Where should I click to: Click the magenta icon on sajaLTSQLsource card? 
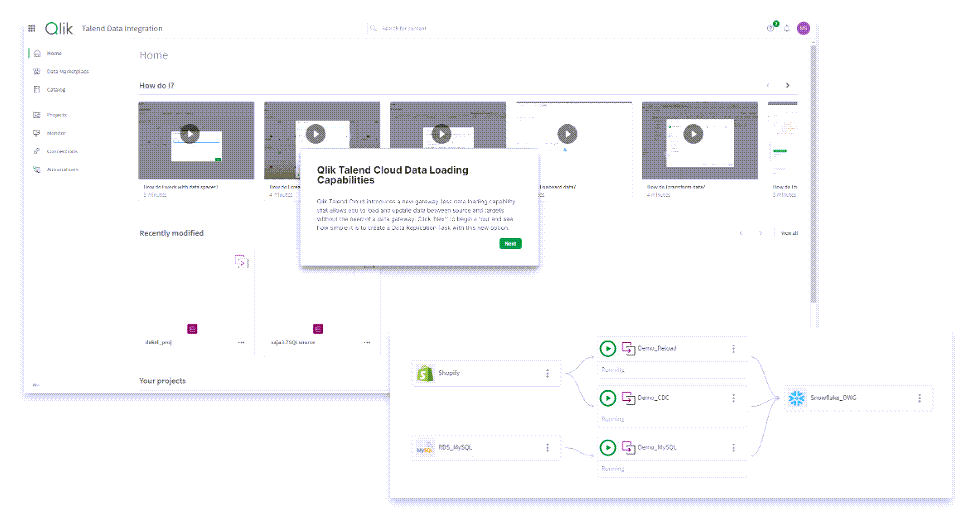pos(318,329)
